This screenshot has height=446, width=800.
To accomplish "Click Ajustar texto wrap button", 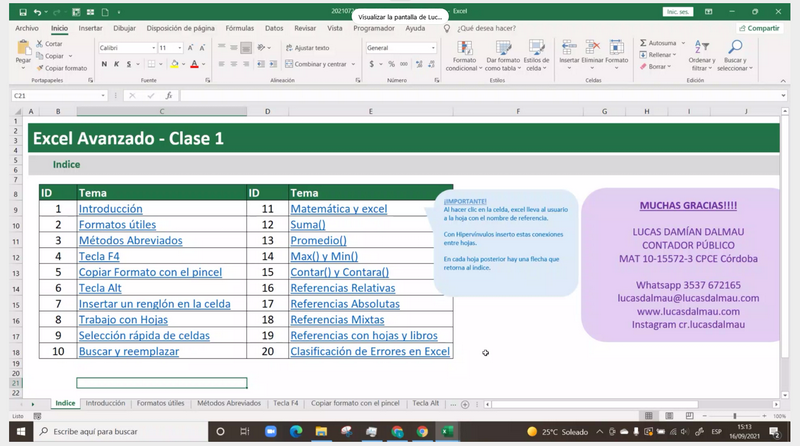I will pyautogui.click(x=308, y=47).
